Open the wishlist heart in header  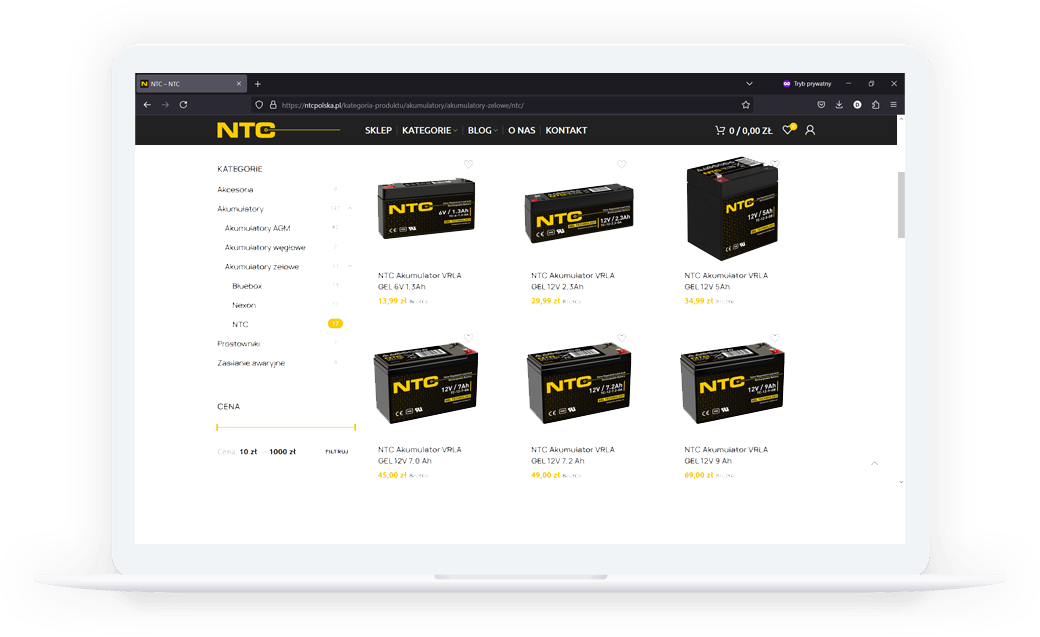788,130
